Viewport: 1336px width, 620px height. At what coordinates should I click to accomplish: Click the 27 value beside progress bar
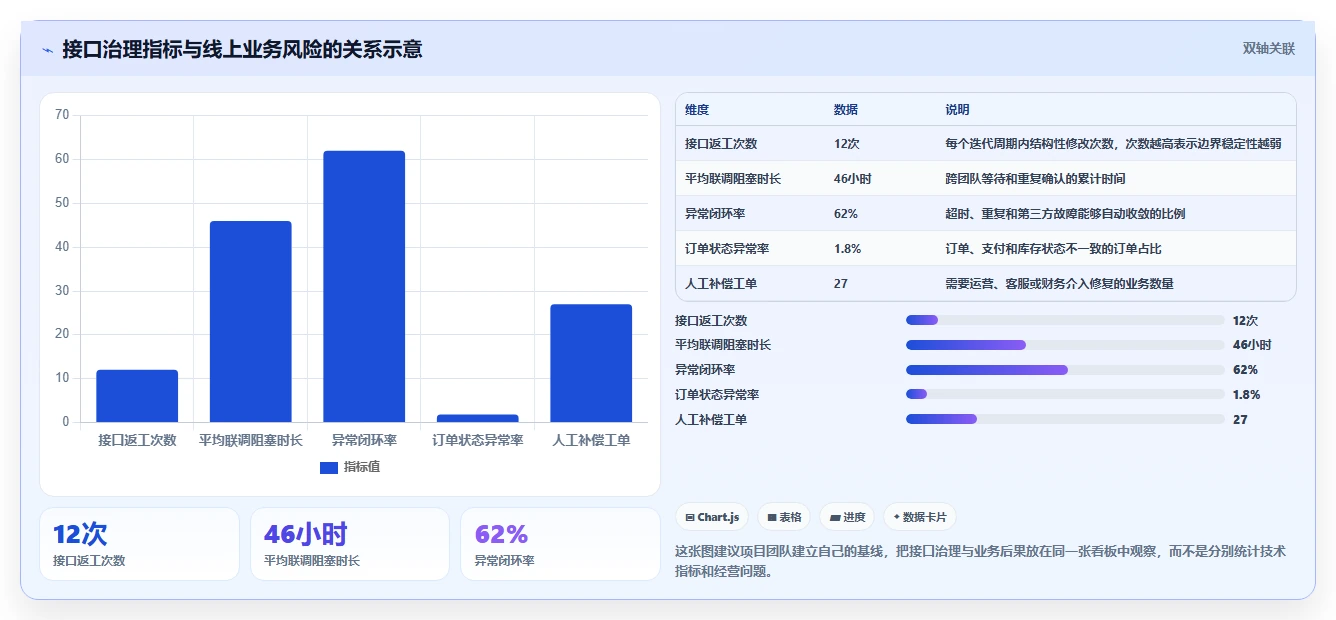click(1240, 419)
